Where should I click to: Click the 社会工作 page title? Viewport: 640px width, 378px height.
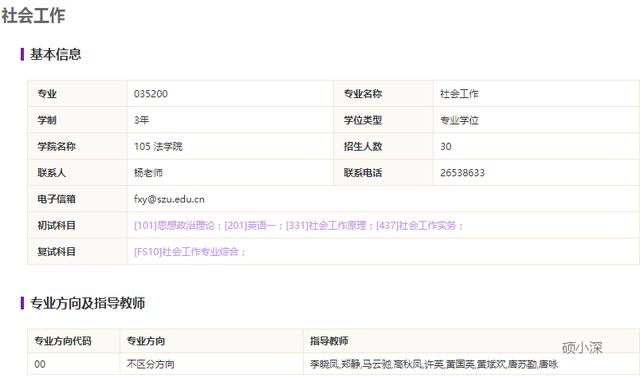[33, 16]
